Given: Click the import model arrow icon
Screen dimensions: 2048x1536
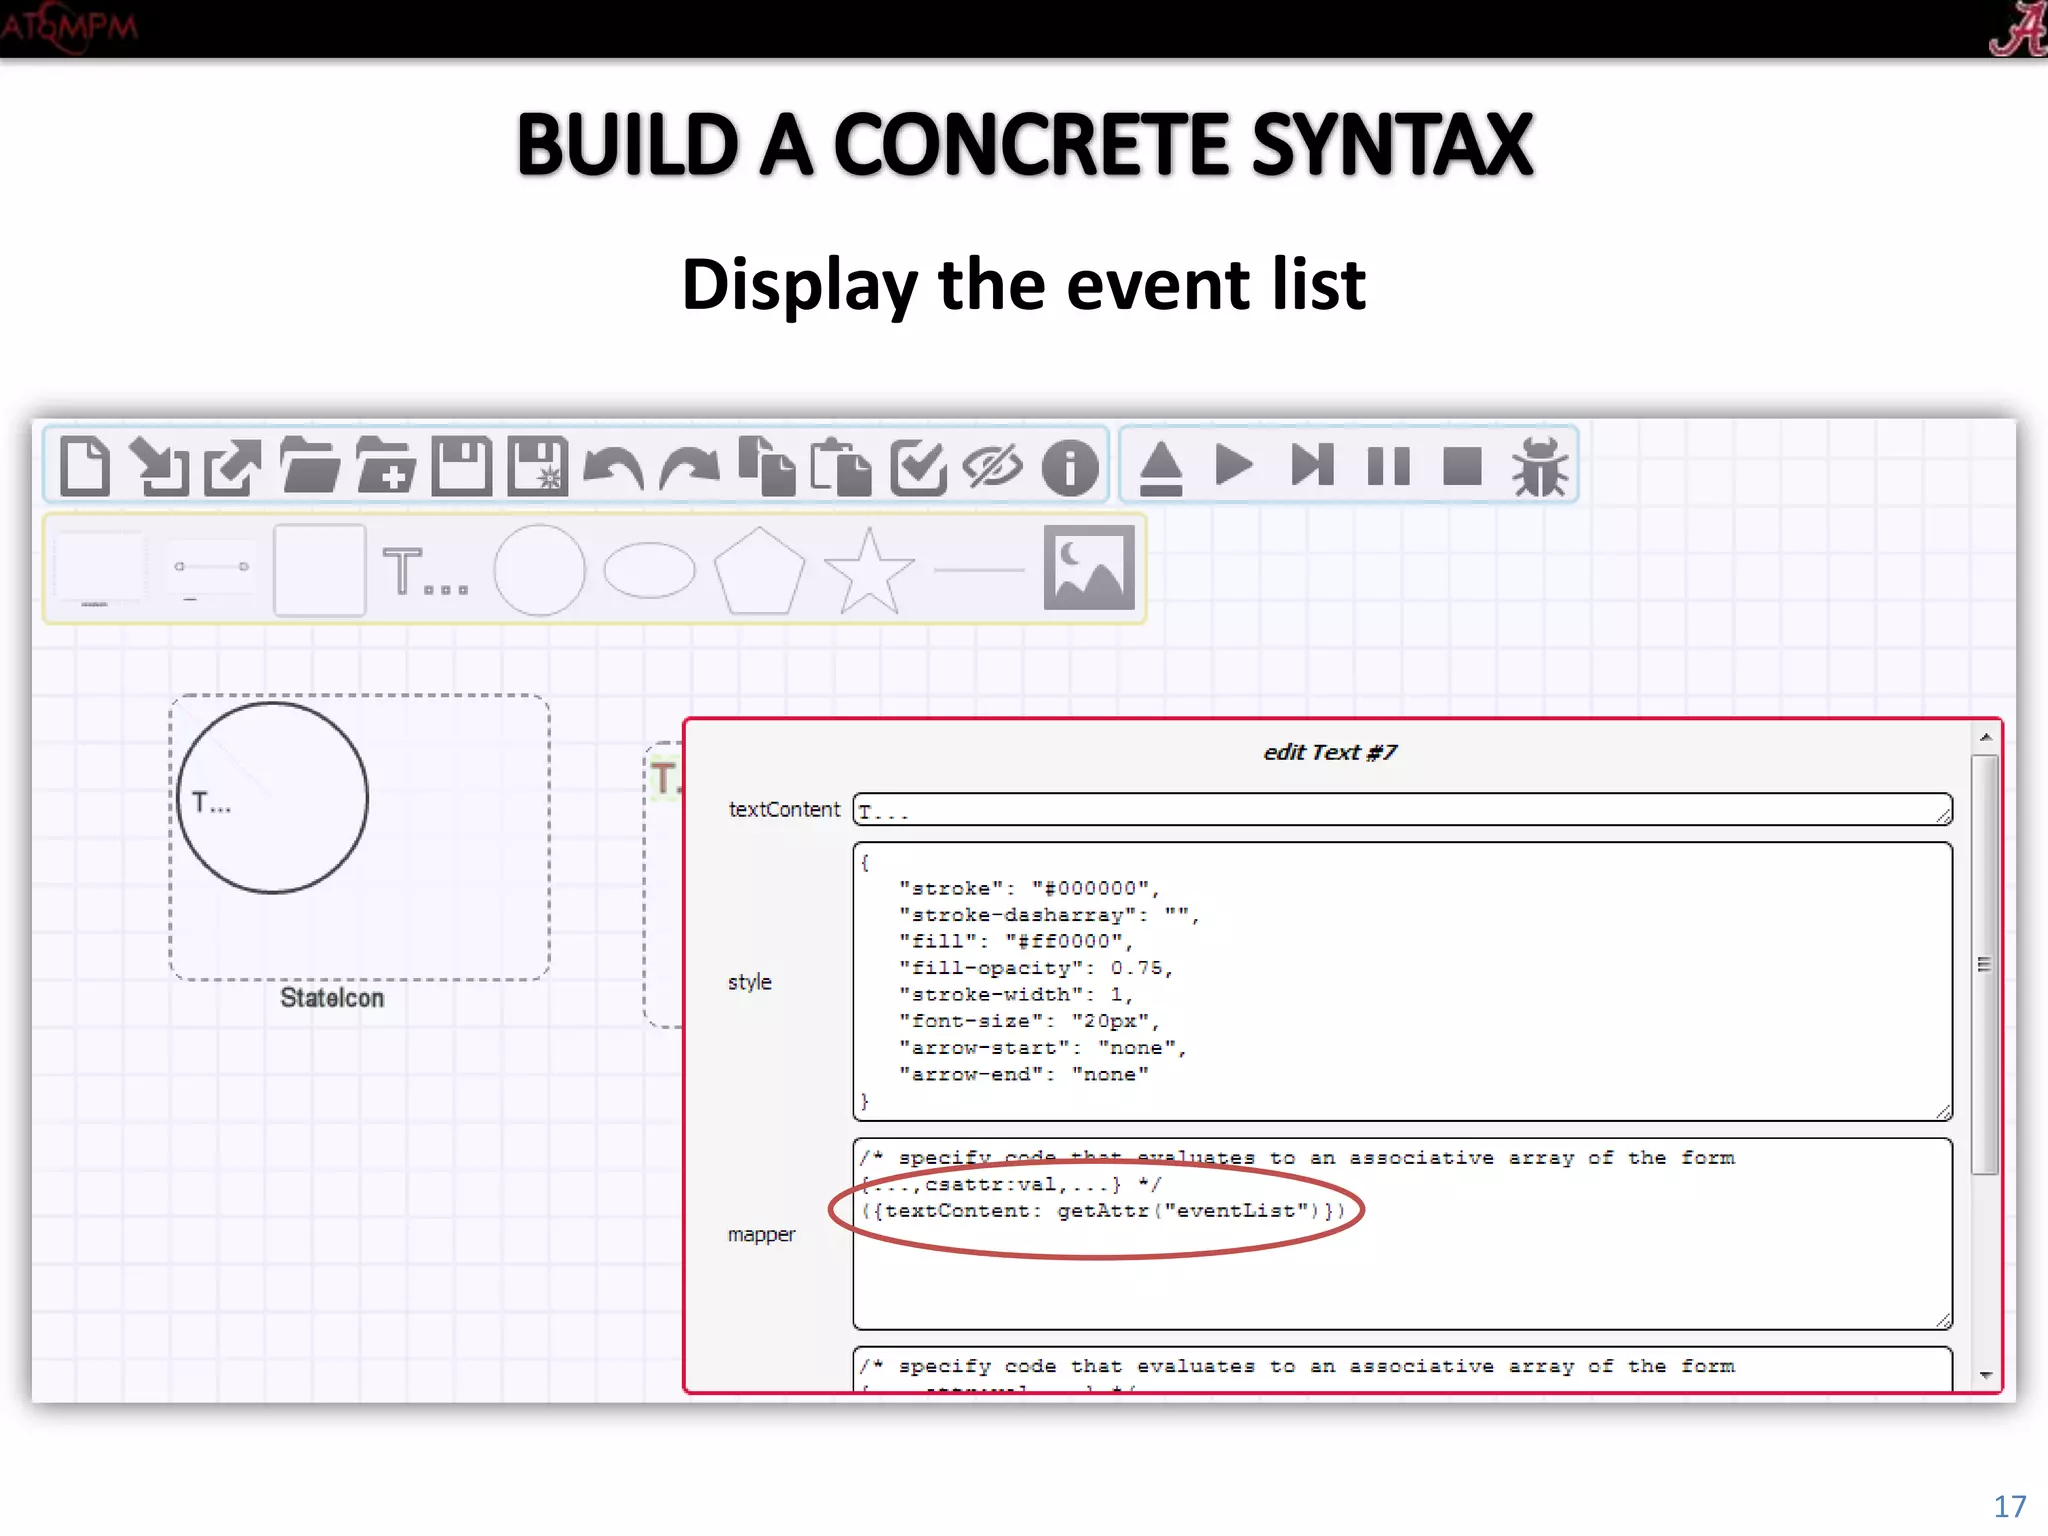Looking at the screenshot, I should [x=160, y=466].
